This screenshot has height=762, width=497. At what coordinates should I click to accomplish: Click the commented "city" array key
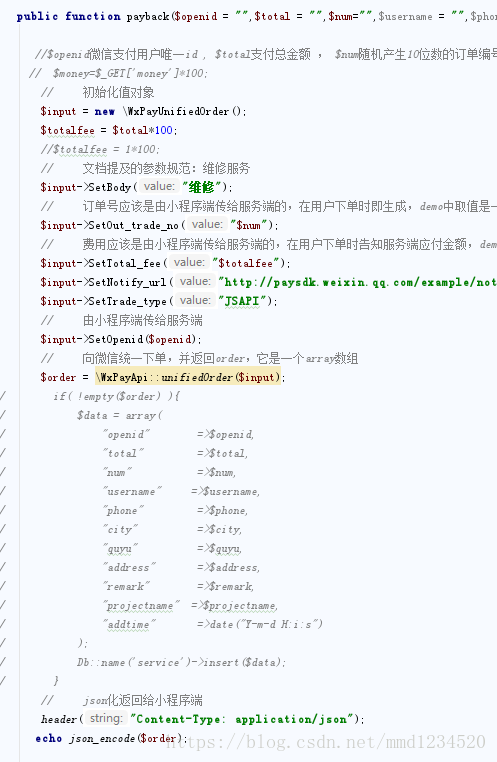click(120, 529)
